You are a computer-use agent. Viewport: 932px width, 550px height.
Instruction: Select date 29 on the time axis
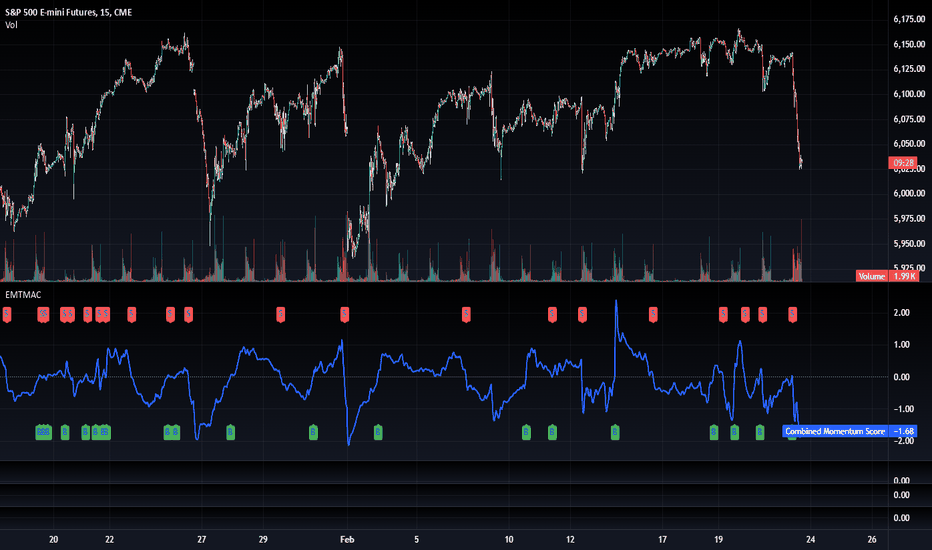point(263,539)
